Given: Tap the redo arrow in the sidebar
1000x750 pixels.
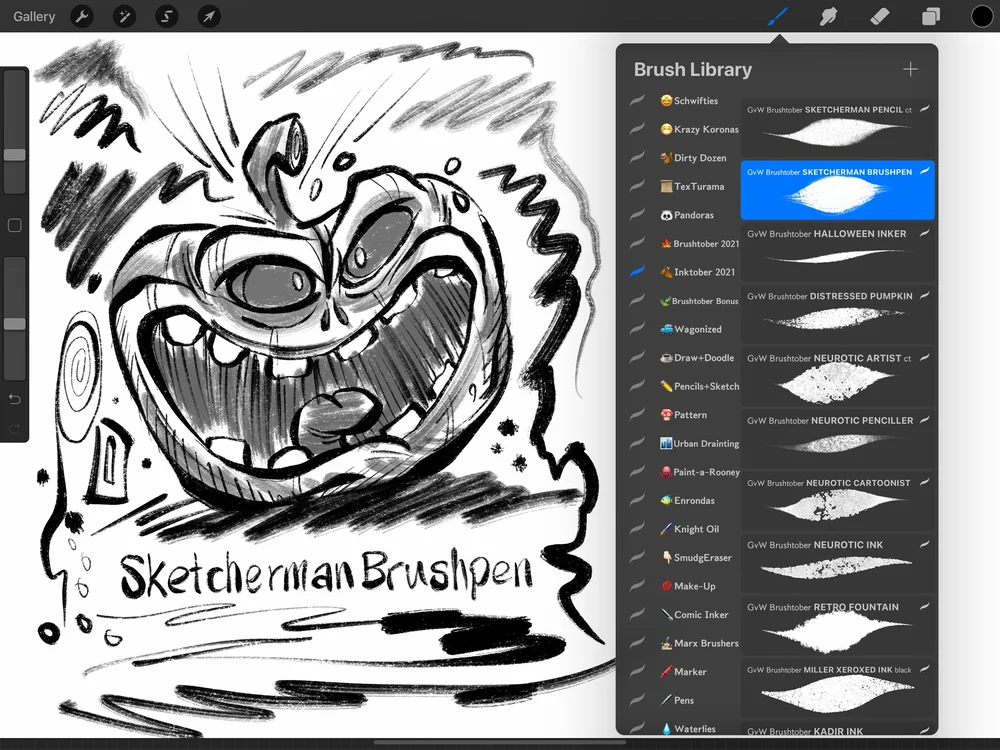Looking at the screenshot, I should (14, 428).
